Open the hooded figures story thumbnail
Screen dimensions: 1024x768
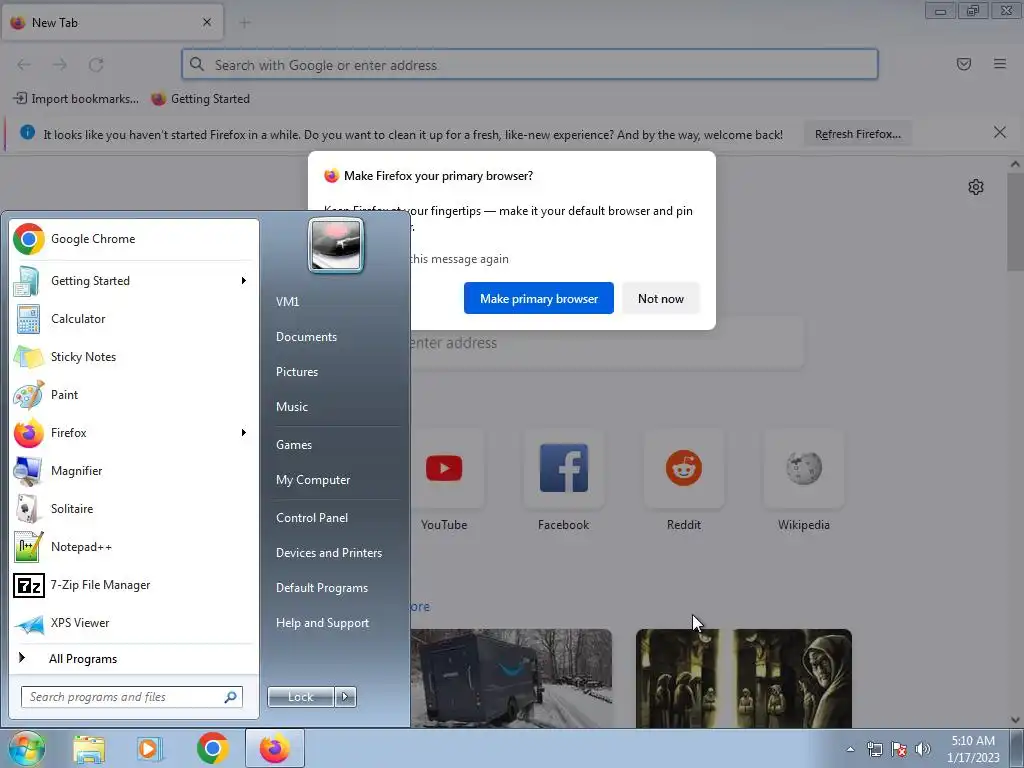[744, 678]
